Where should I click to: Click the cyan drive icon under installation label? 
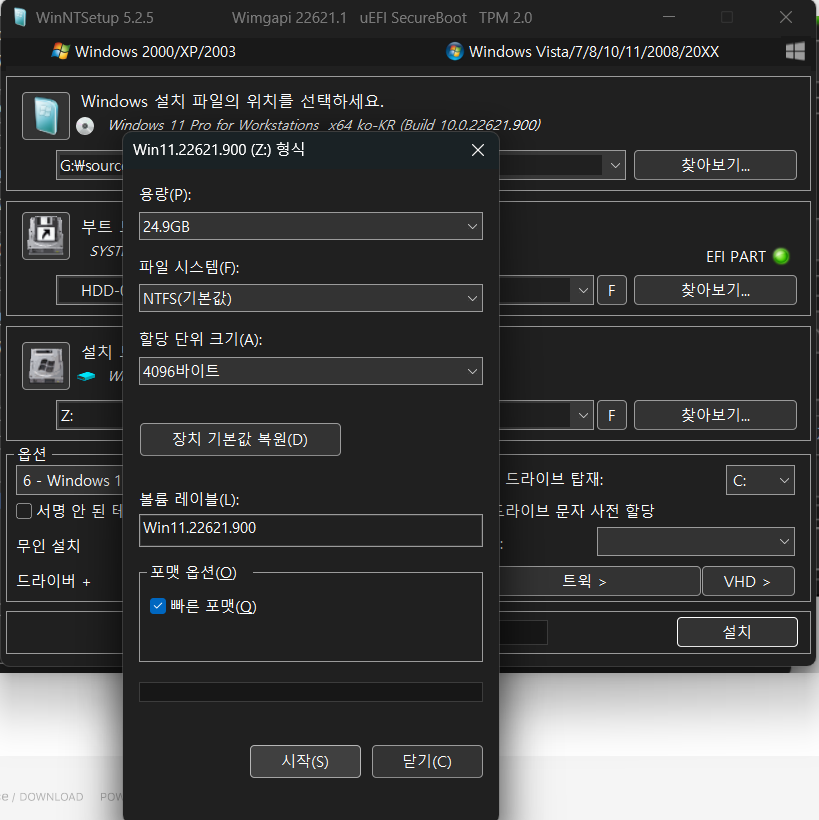pos(86,376)
